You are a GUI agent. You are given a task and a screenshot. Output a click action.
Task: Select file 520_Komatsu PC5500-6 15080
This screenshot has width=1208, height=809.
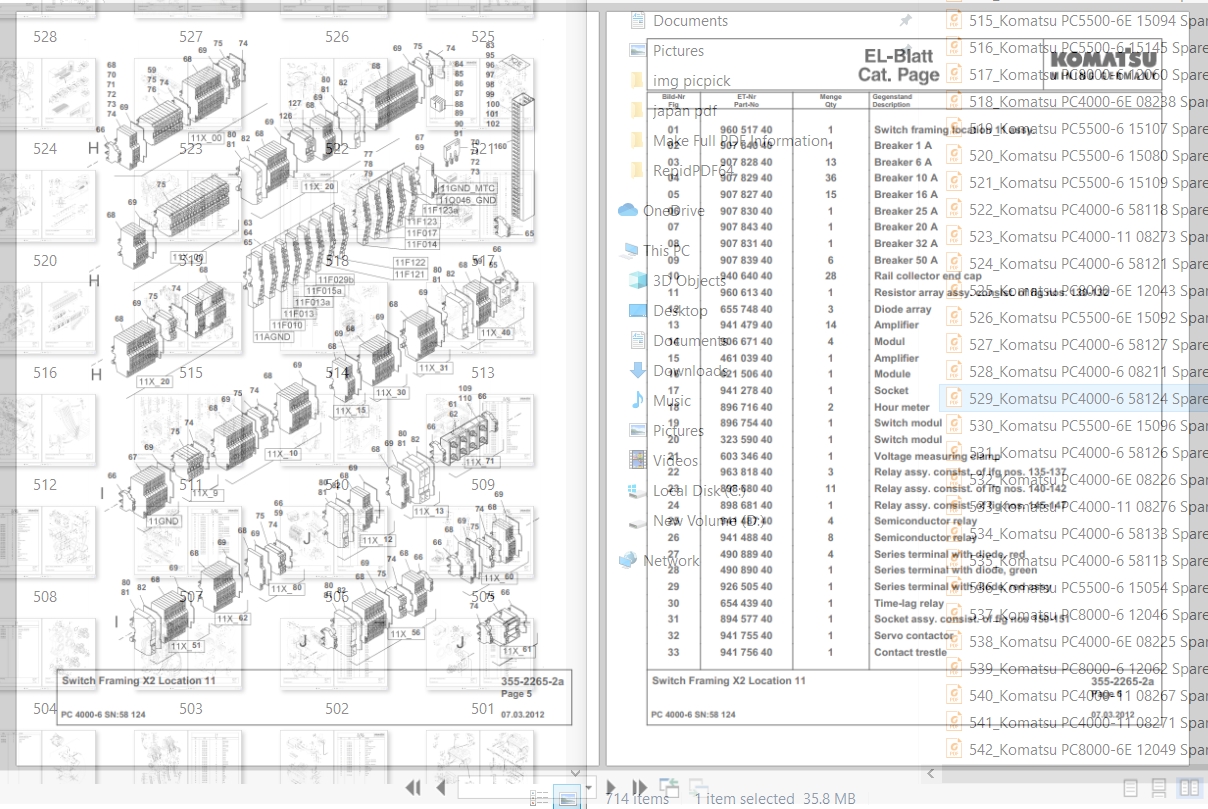click(1088, 155)
